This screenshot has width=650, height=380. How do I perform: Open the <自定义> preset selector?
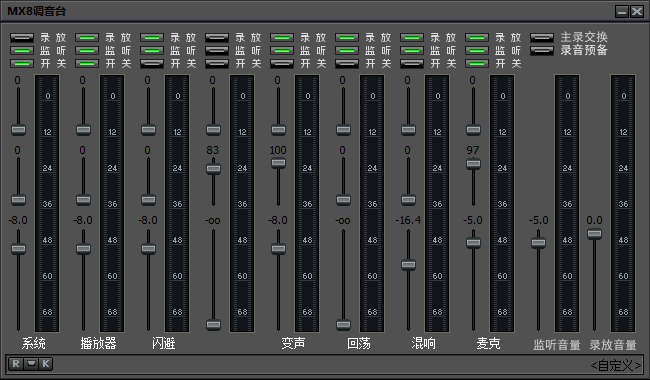click(x=616, y=365)
